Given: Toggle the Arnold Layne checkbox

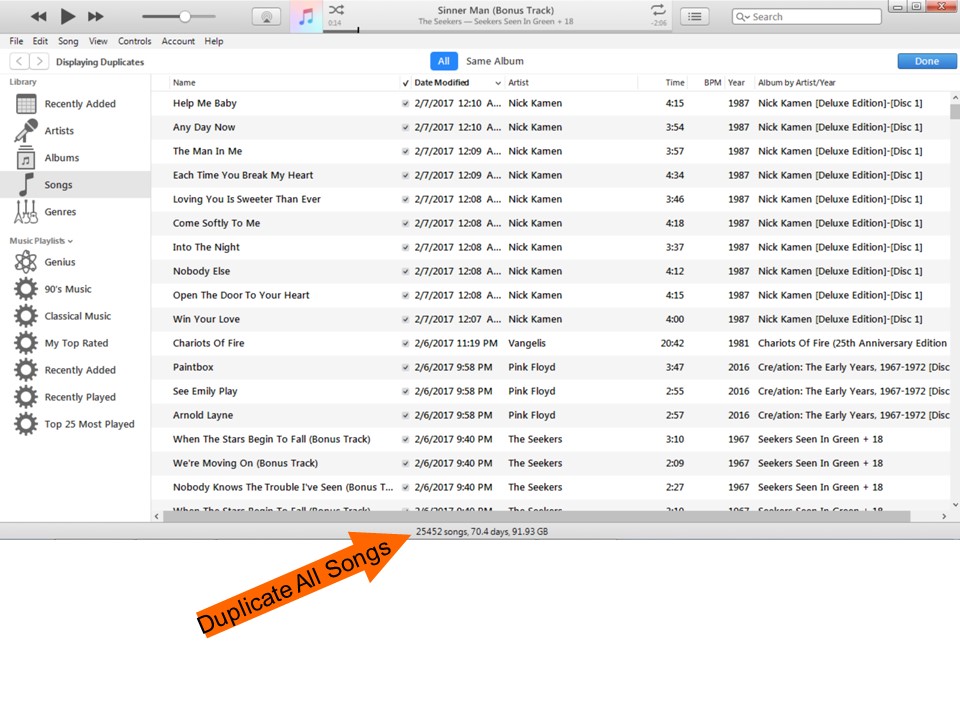Looking at the screenshot, I should click(405, 415).
